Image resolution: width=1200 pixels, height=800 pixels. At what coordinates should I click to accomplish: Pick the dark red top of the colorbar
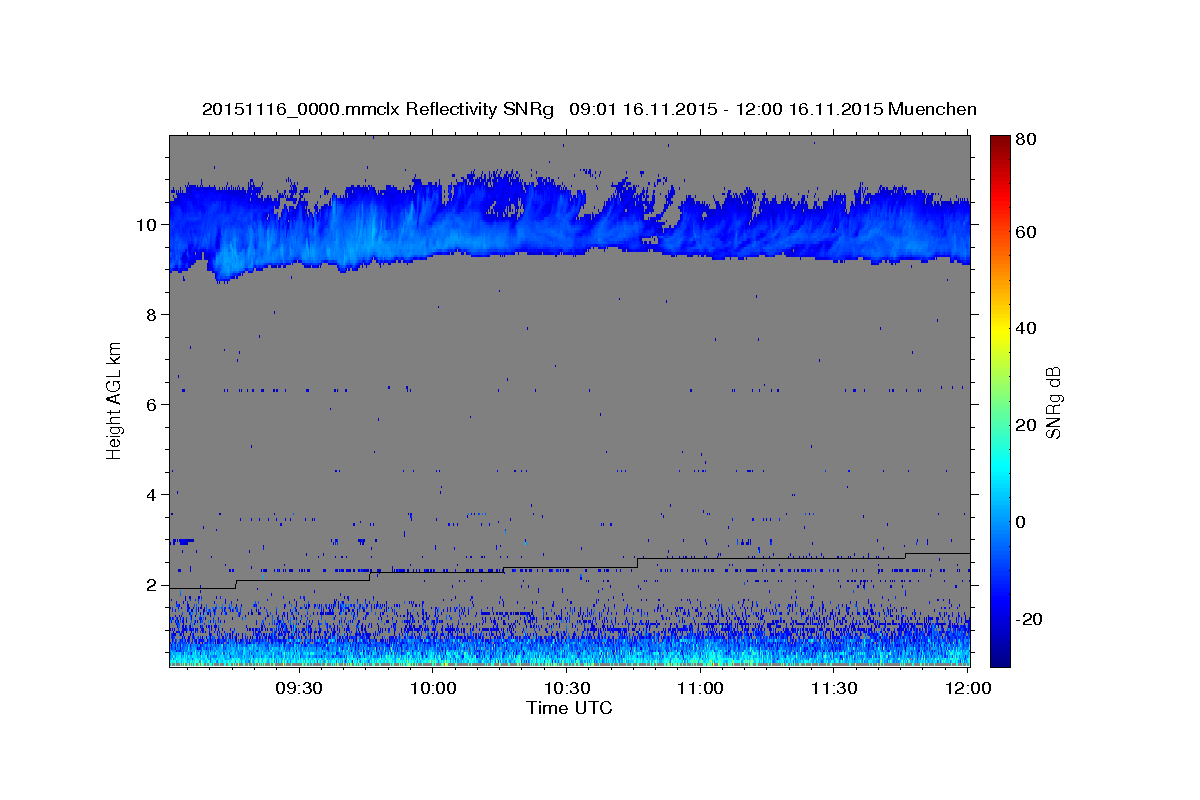pos(1000,142)
